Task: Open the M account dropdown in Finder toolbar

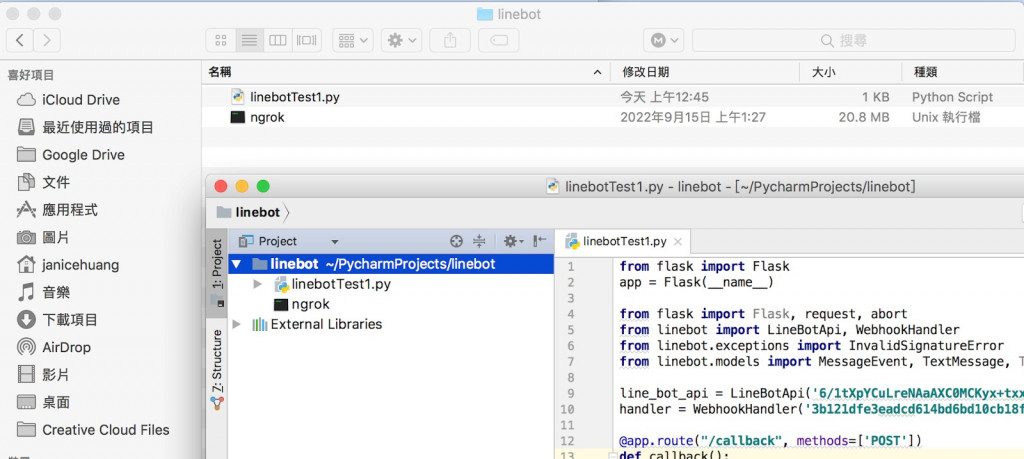Action: [664, 40]
